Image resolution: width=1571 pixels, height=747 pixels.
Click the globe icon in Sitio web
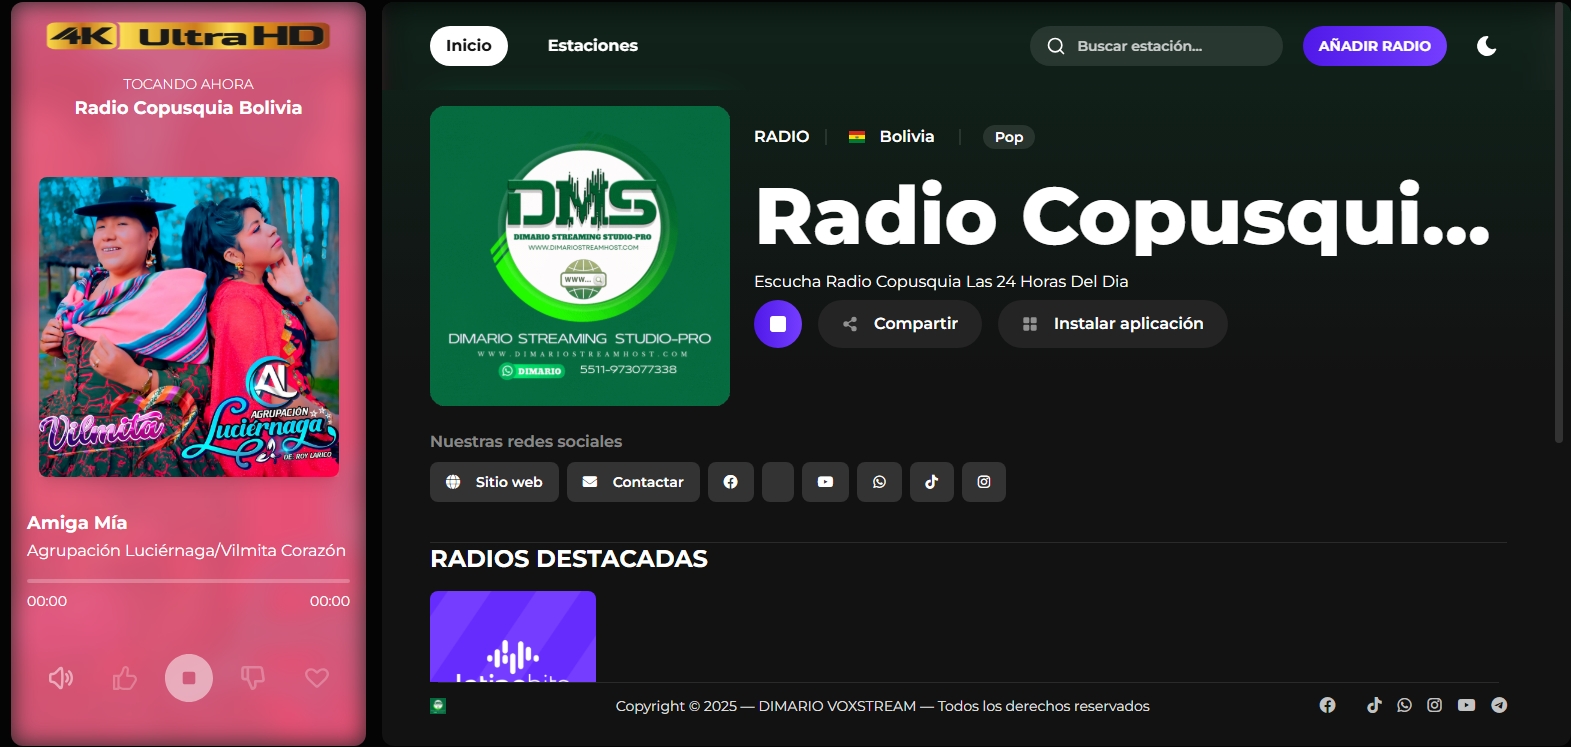coord(453,482)
